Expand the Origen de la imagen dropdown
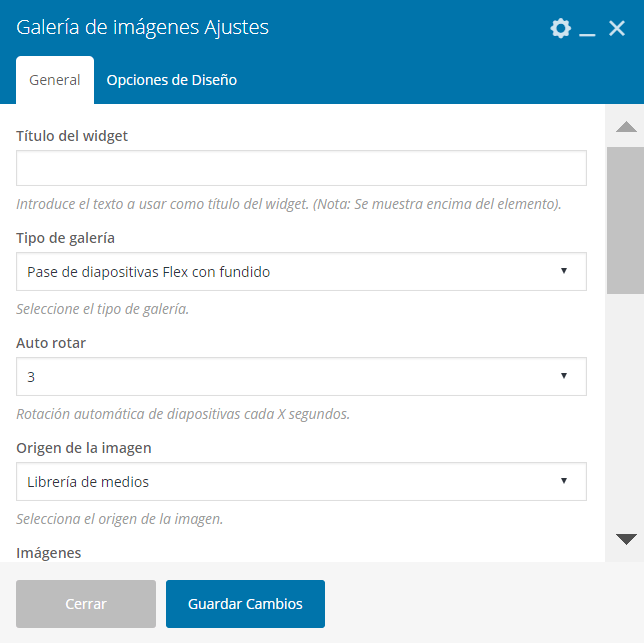The height and width of the screenshot is (643, 644). [301, 482]
